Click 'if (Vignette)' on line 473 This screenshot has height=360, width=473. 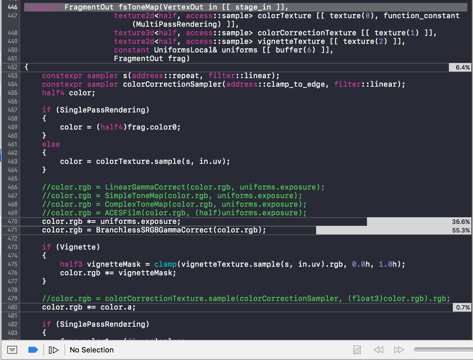(x=71, y=247)
